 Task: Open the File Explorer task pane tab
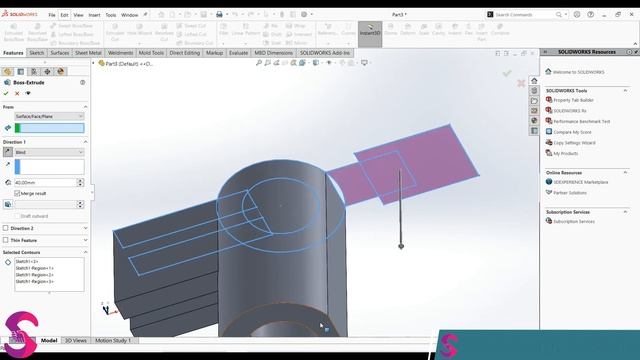pos(534,100)
